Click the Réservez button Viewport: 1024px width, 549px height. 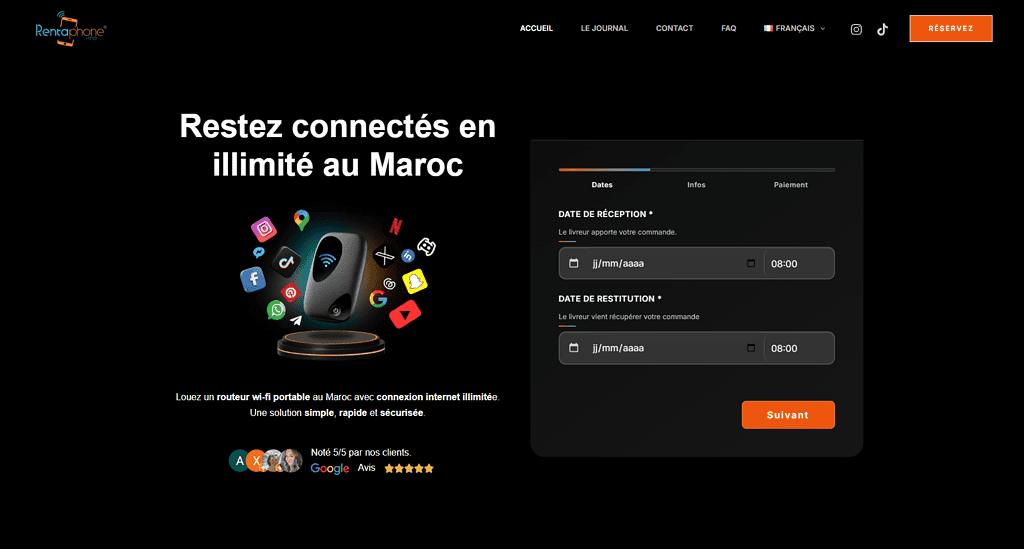(x=951, y=29)
